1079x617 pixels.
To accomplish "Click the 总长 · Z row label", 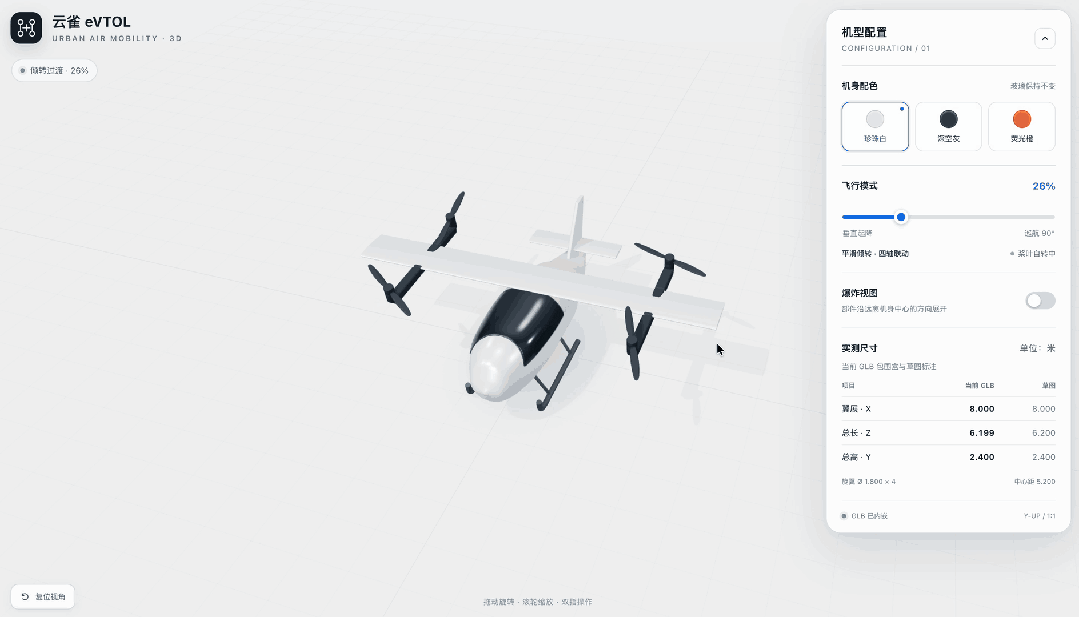I will [856, 433].
